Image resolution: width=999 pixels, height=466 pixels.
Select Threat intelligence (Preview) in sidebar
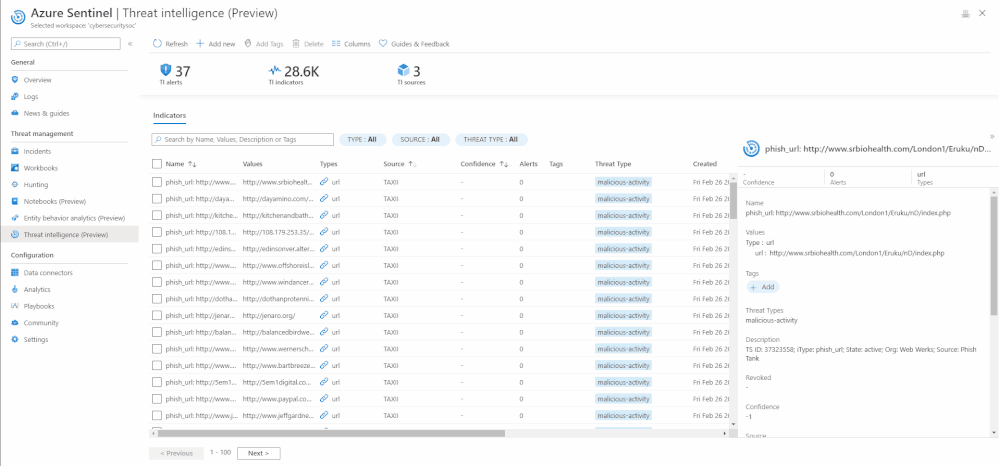(x=69, y=235)
